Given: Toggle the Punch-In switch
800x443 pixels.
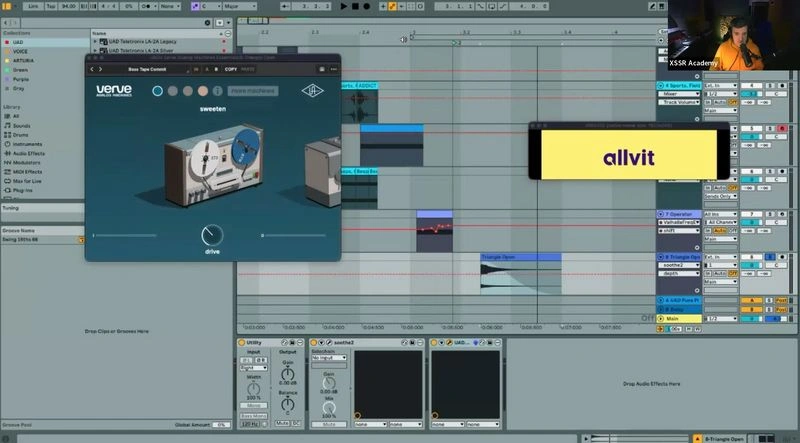Looking at the screenshot, I should [481, 6].
